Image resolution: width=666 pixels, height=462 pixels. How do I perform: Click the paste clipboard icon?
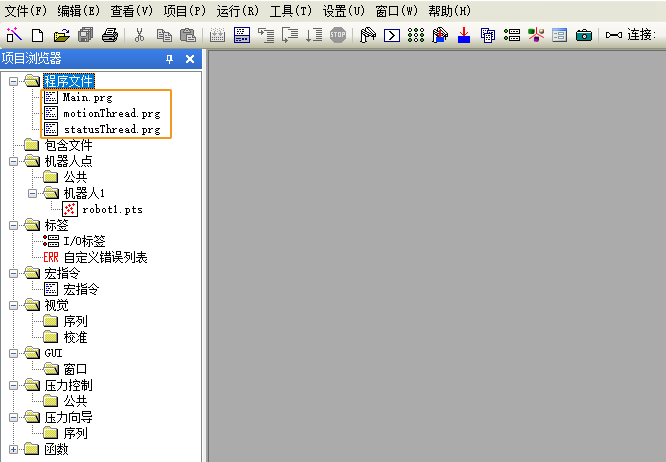187,35
